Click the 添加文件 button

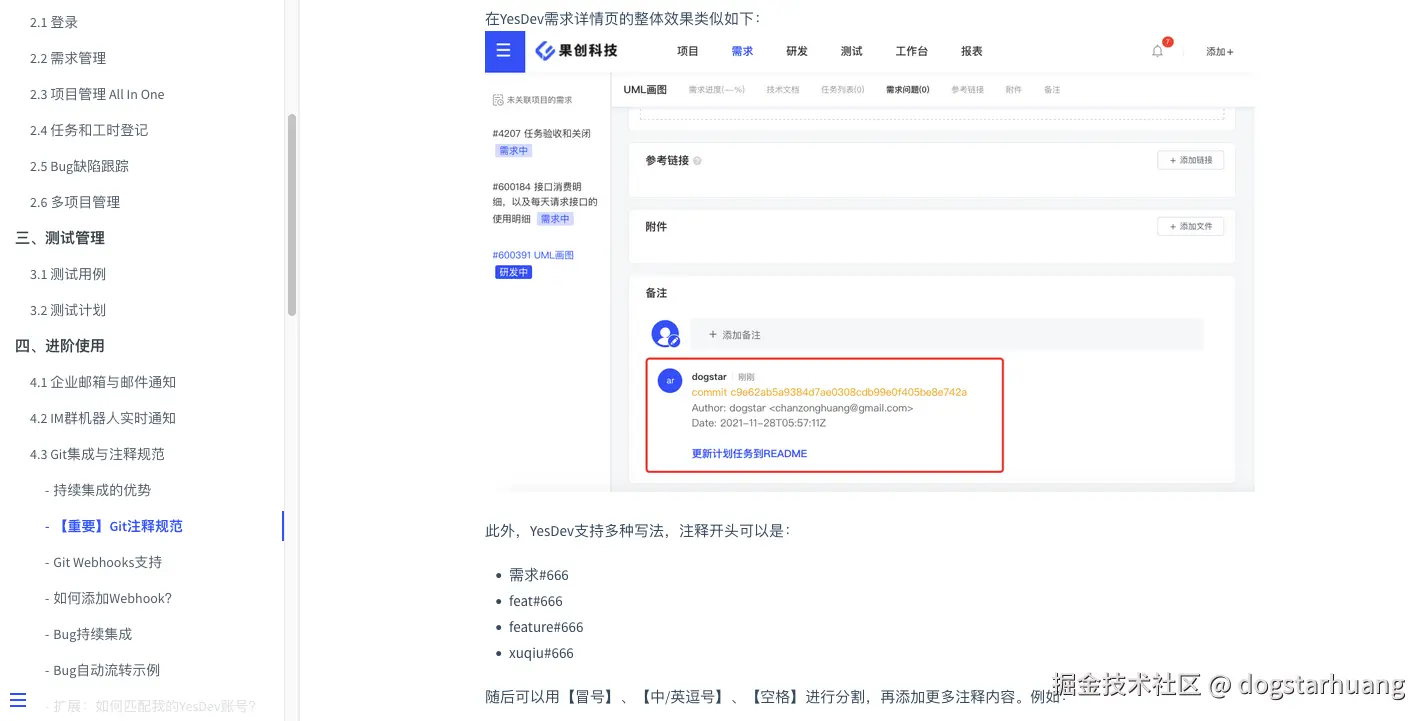click(1191, 226)
